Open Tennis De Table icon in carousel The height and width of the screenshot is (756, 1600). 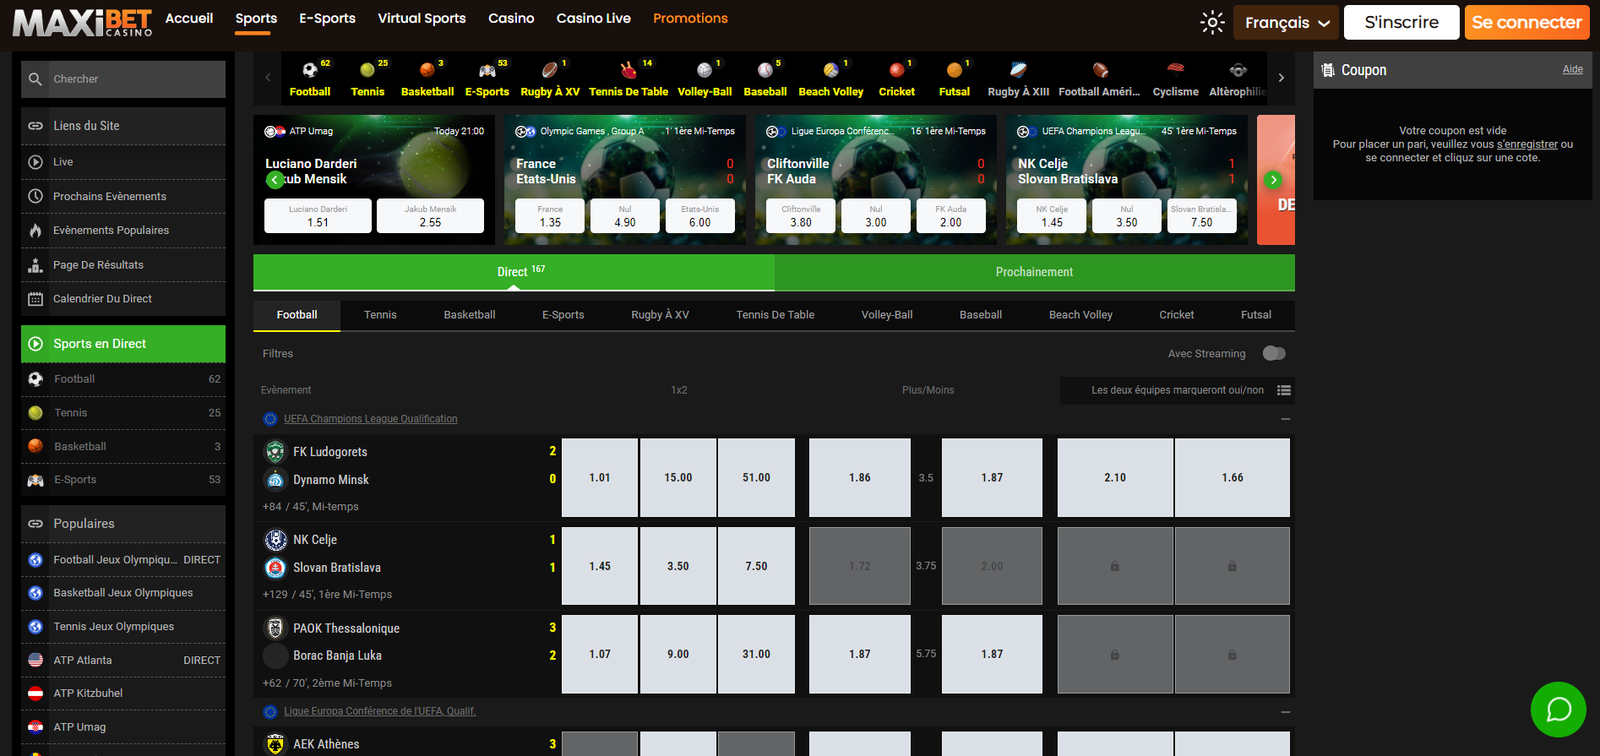[x=628, y=70]
